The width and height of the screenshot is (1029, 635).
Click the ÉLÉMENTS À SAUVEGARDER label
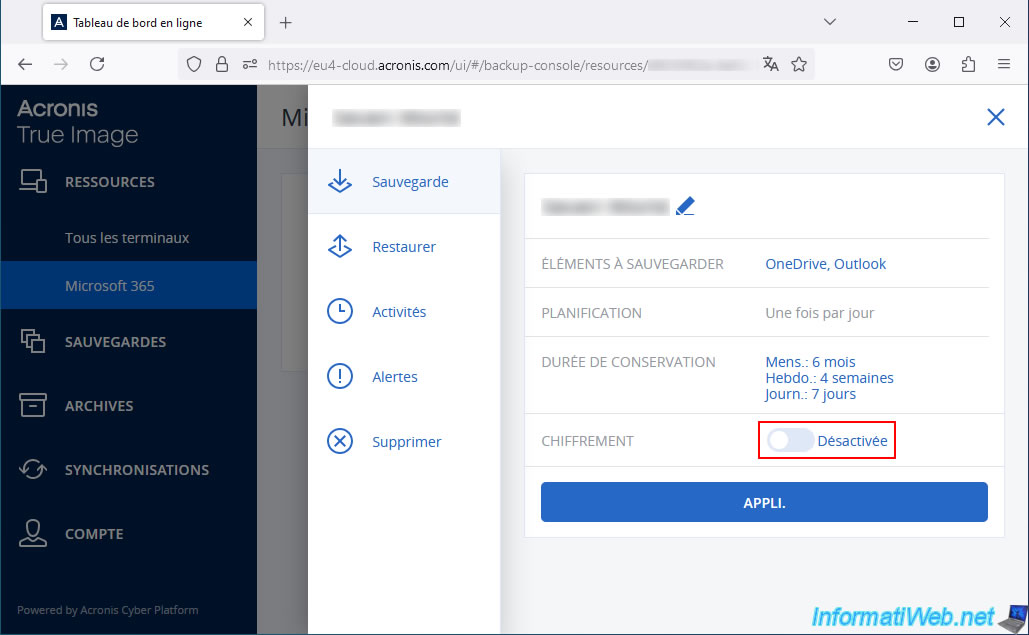pos(632,264)
